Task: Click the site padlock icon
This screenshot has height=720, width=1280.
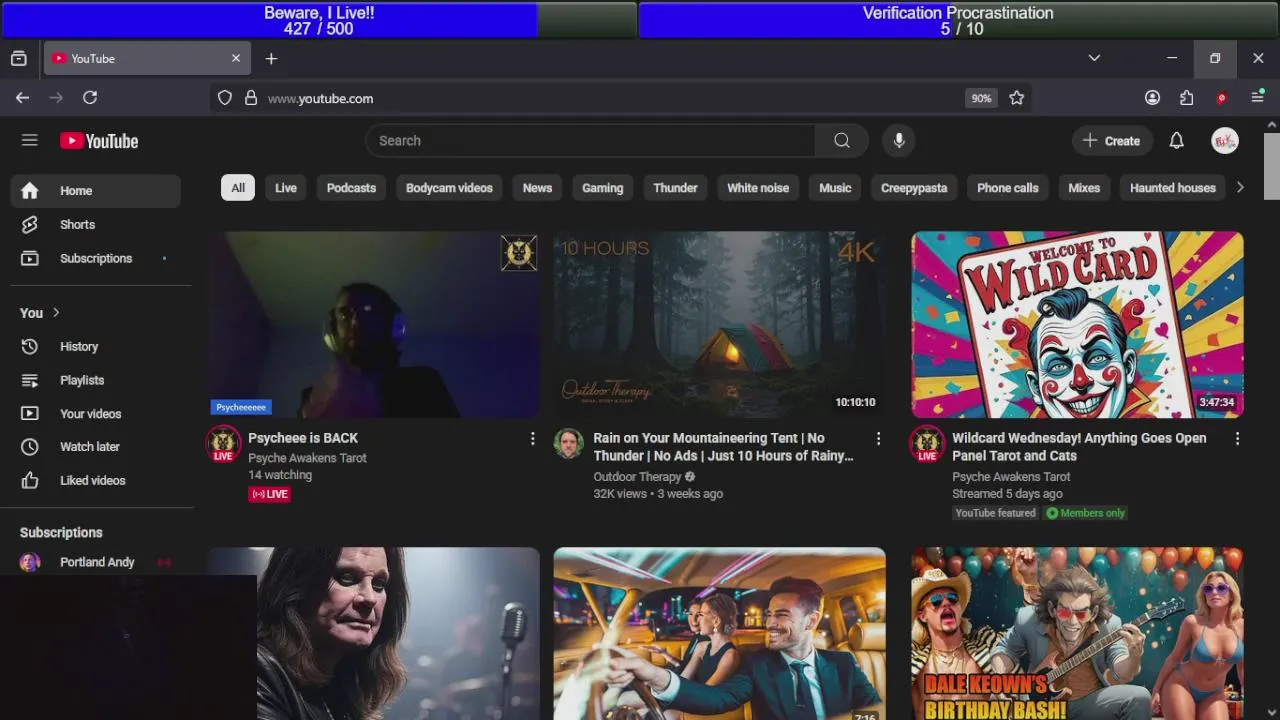Action: [251, 98]
